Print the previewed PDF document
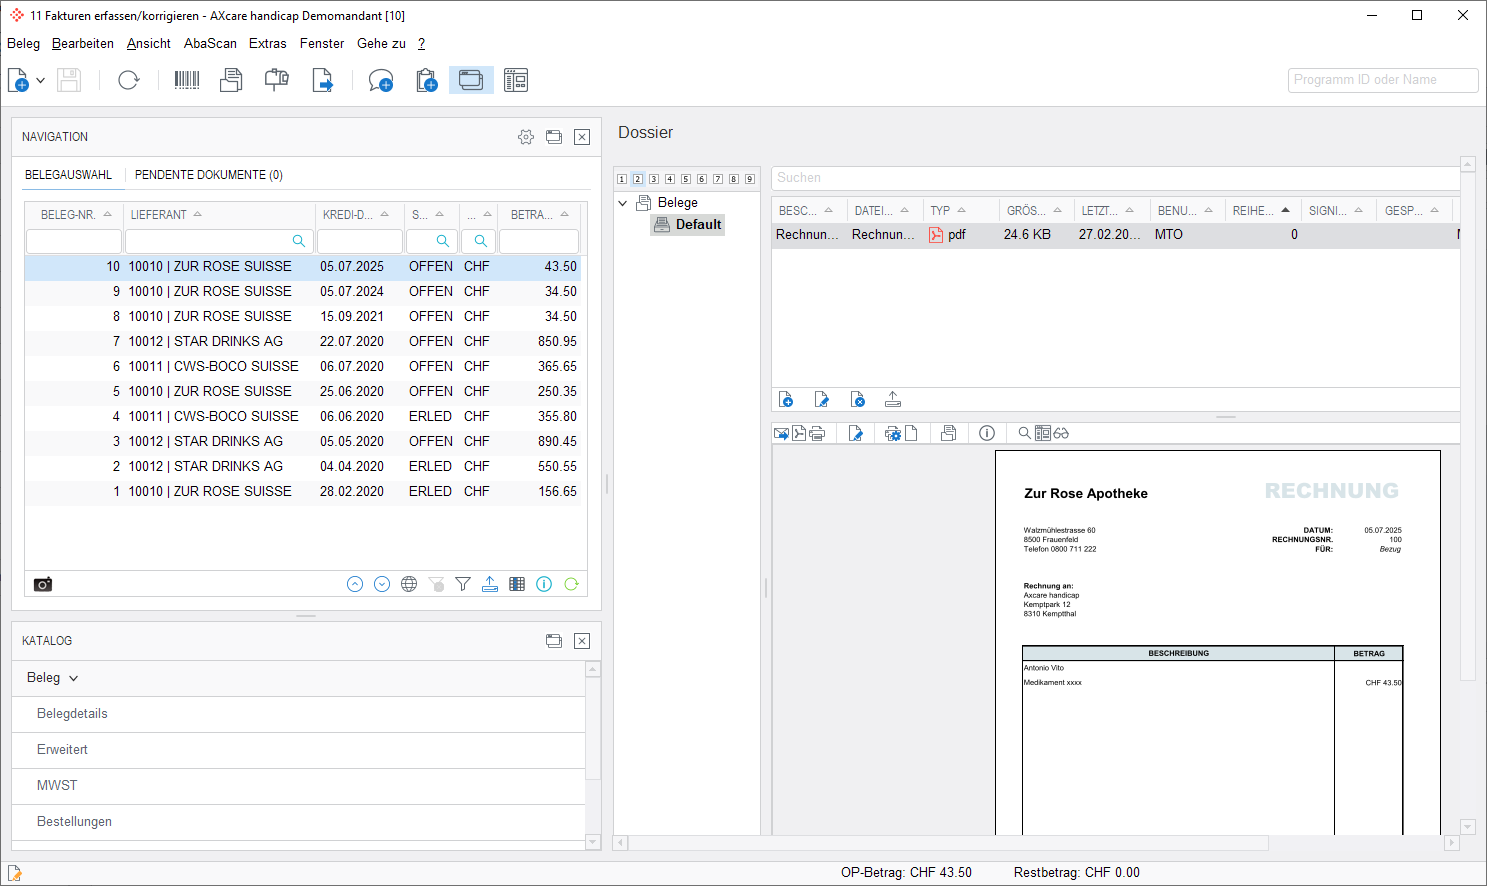Screen dimensions: 1487x886 pyautogui.click(x=817, y=433)
